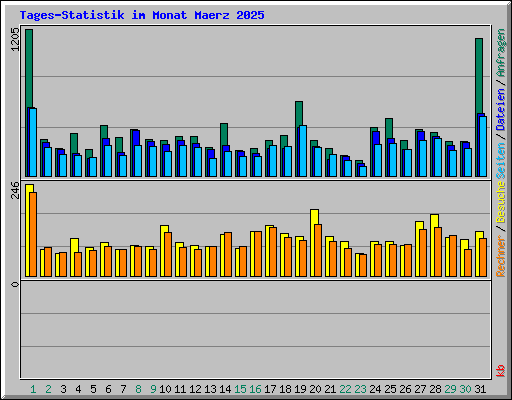Click day 12 label on x-axis
Screen dimensions: 512x400
(x=195, y=389)
